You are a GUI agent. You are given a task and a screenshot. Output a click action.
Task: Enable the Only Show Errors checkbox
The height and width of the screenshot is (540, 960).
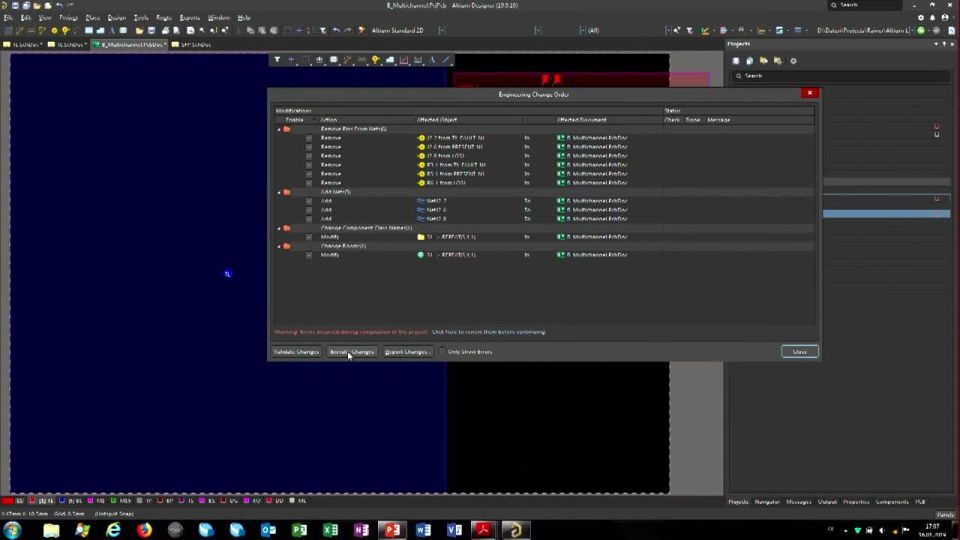[443, 352]
